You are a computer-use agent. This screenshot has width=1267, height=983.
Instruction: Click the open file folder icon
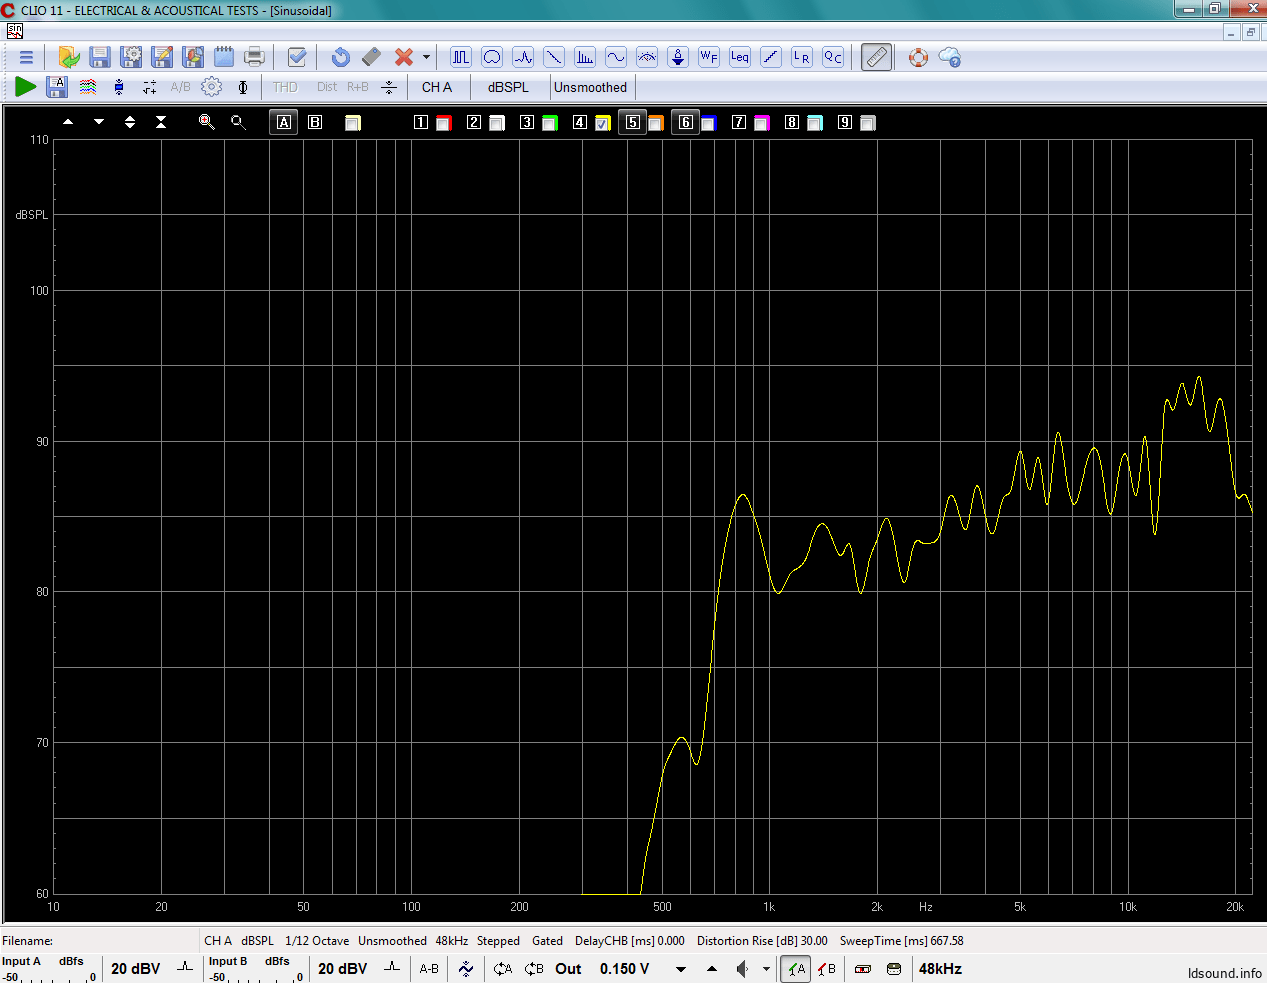[x=69, y=57]
